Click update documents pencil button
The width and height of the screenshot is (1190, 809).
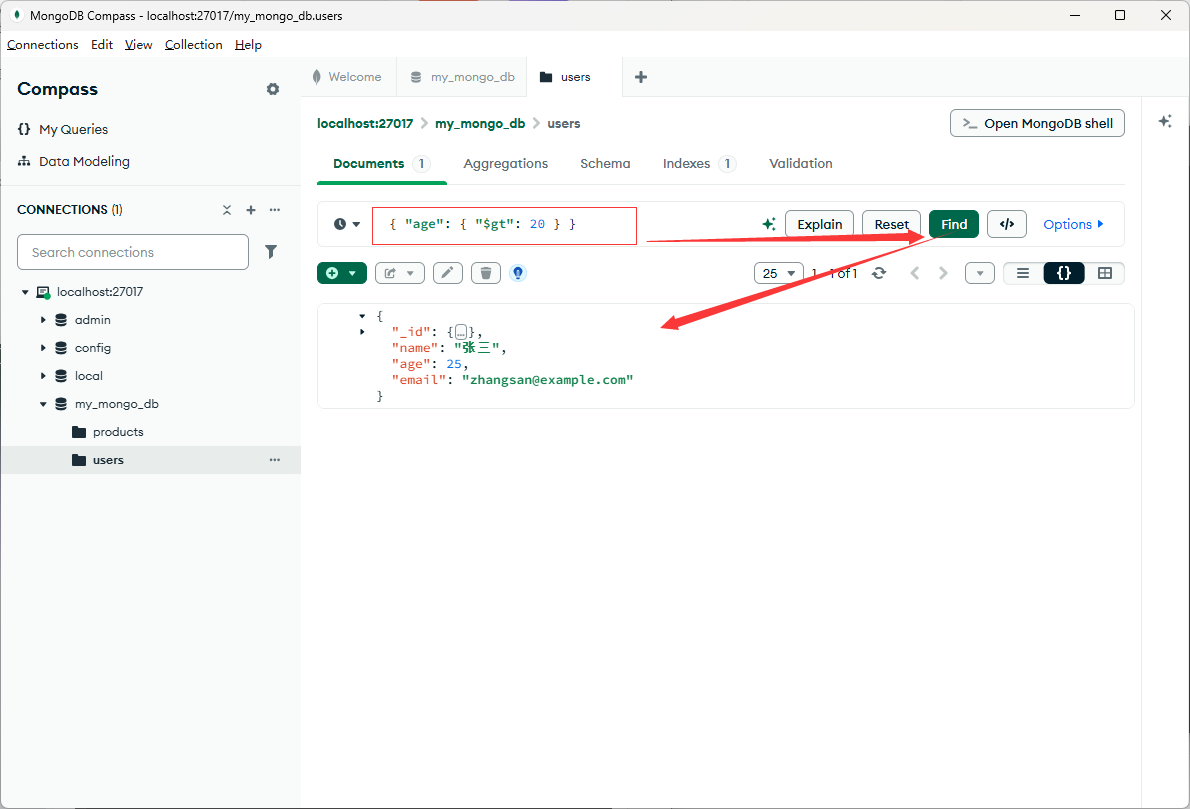(448, 273)
